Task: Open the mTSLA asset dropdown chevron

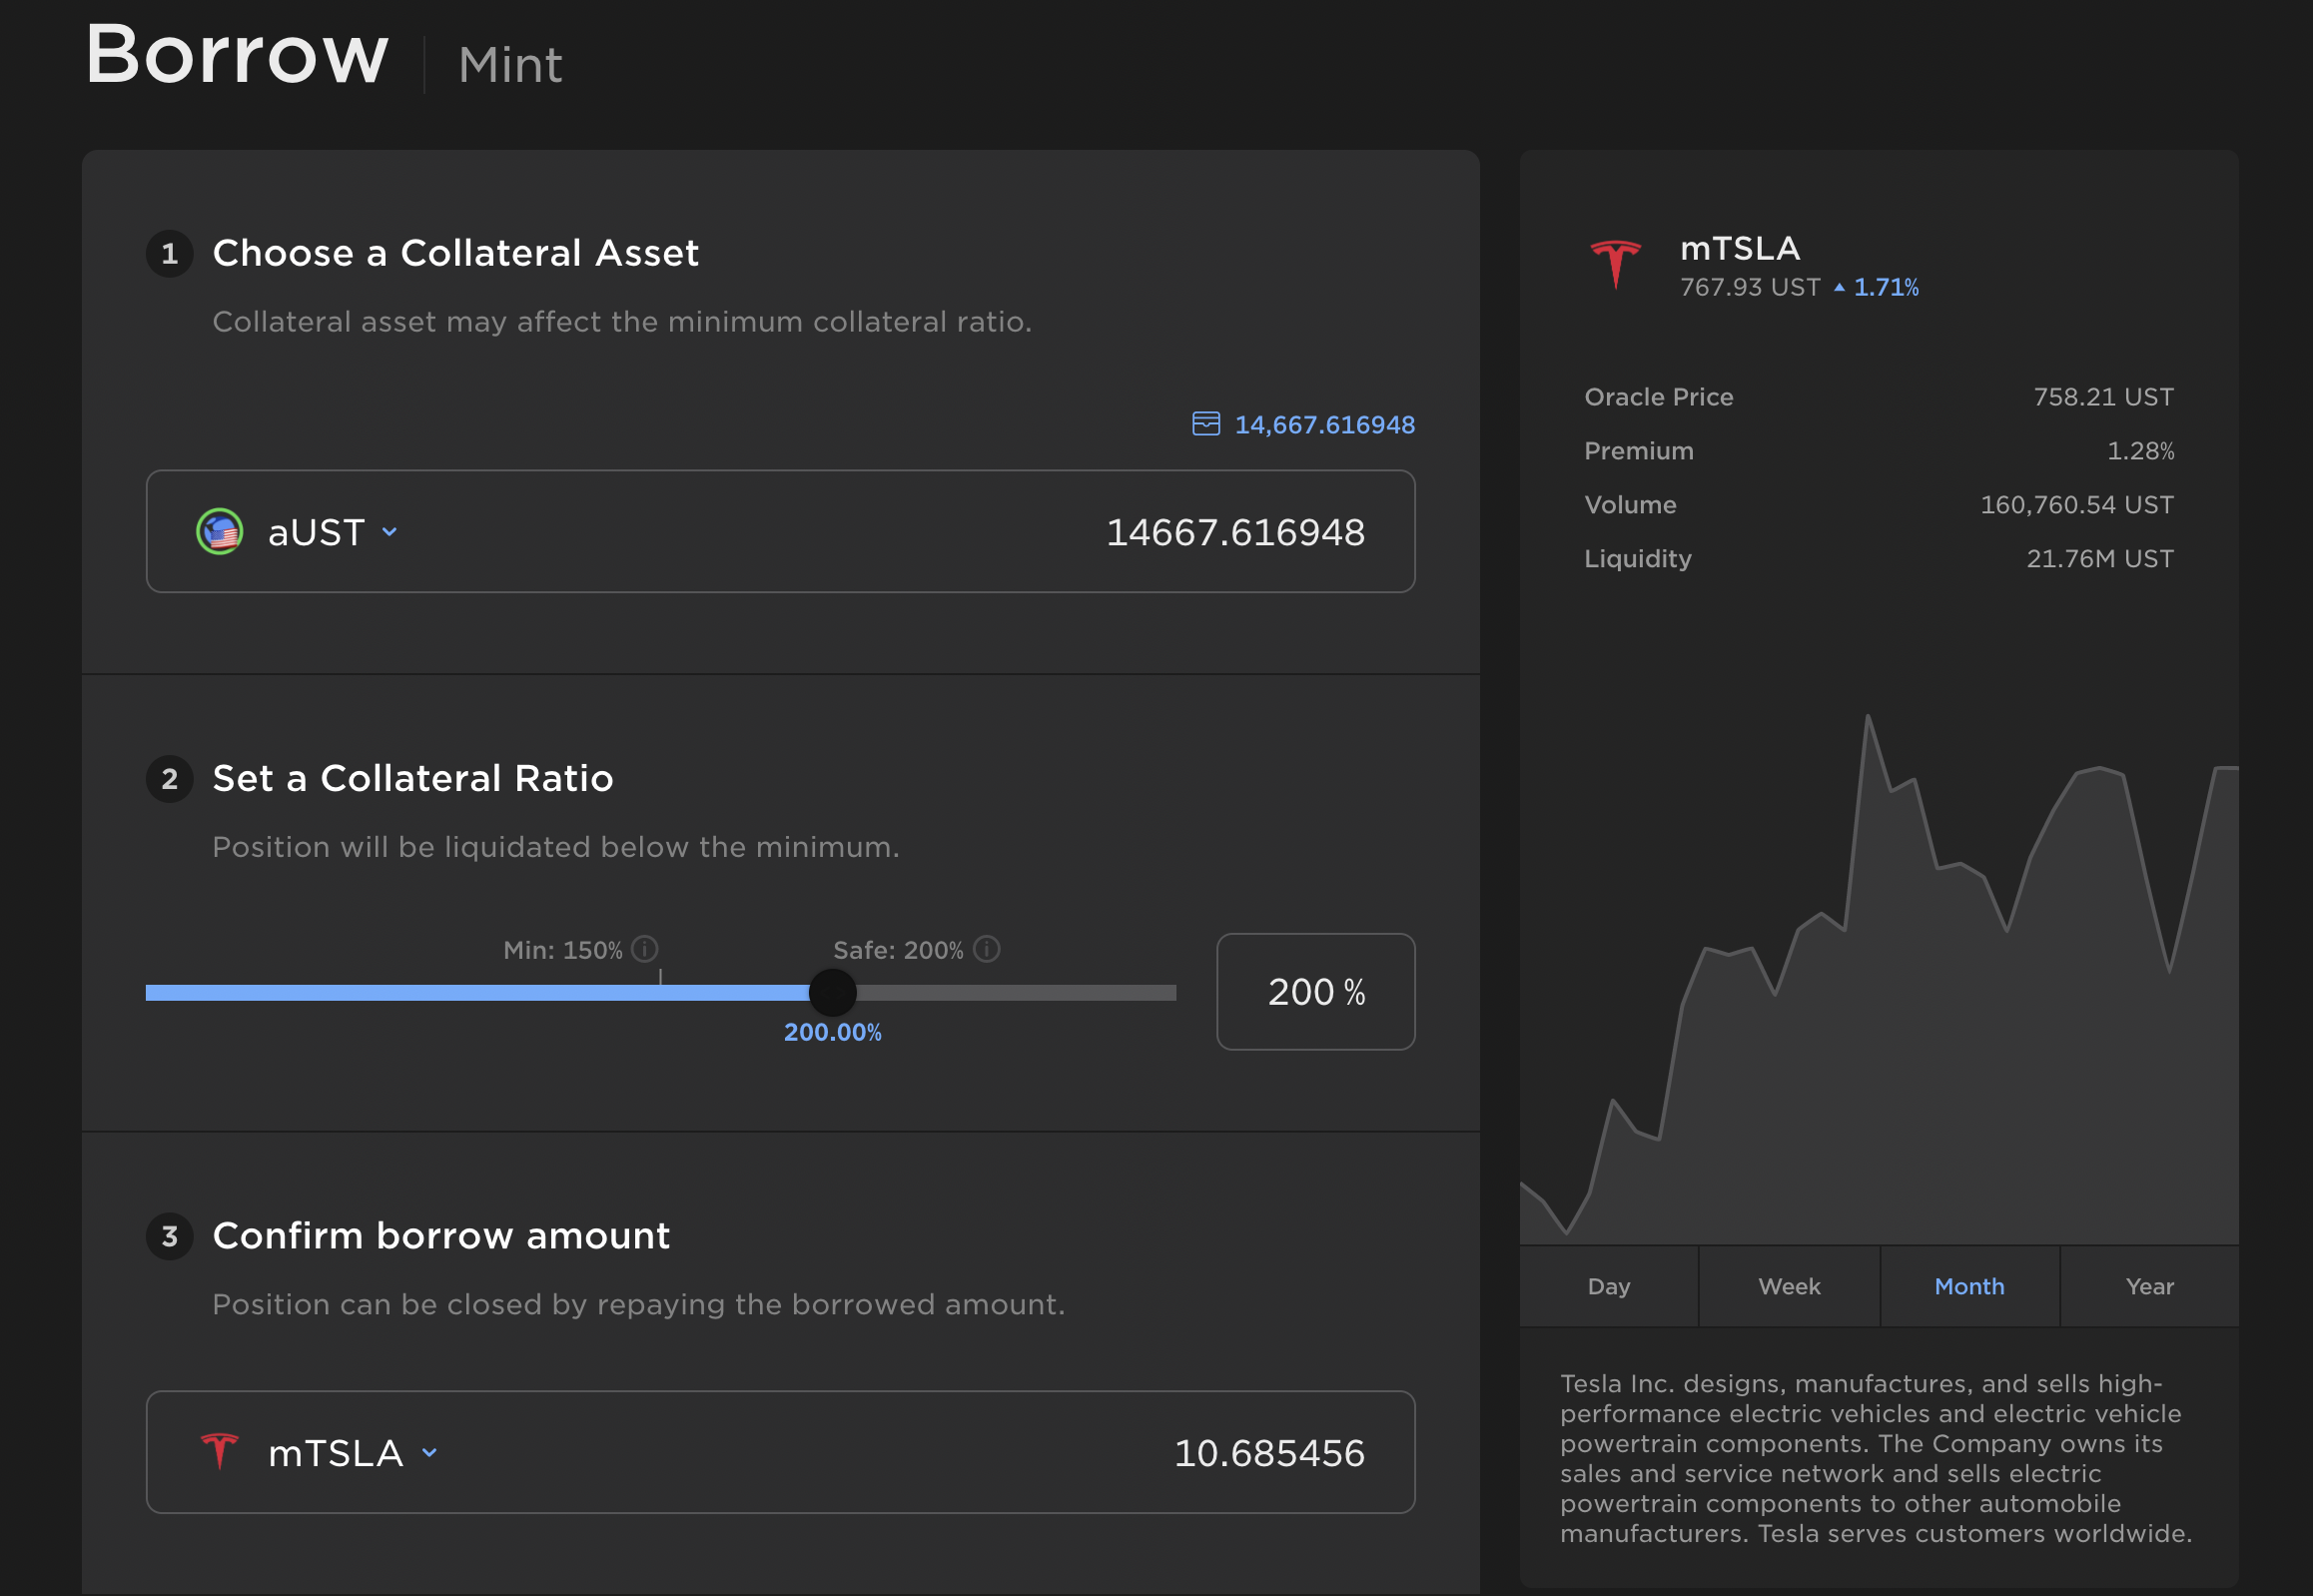Action: pyautogui.click(x=430, y=1453)
